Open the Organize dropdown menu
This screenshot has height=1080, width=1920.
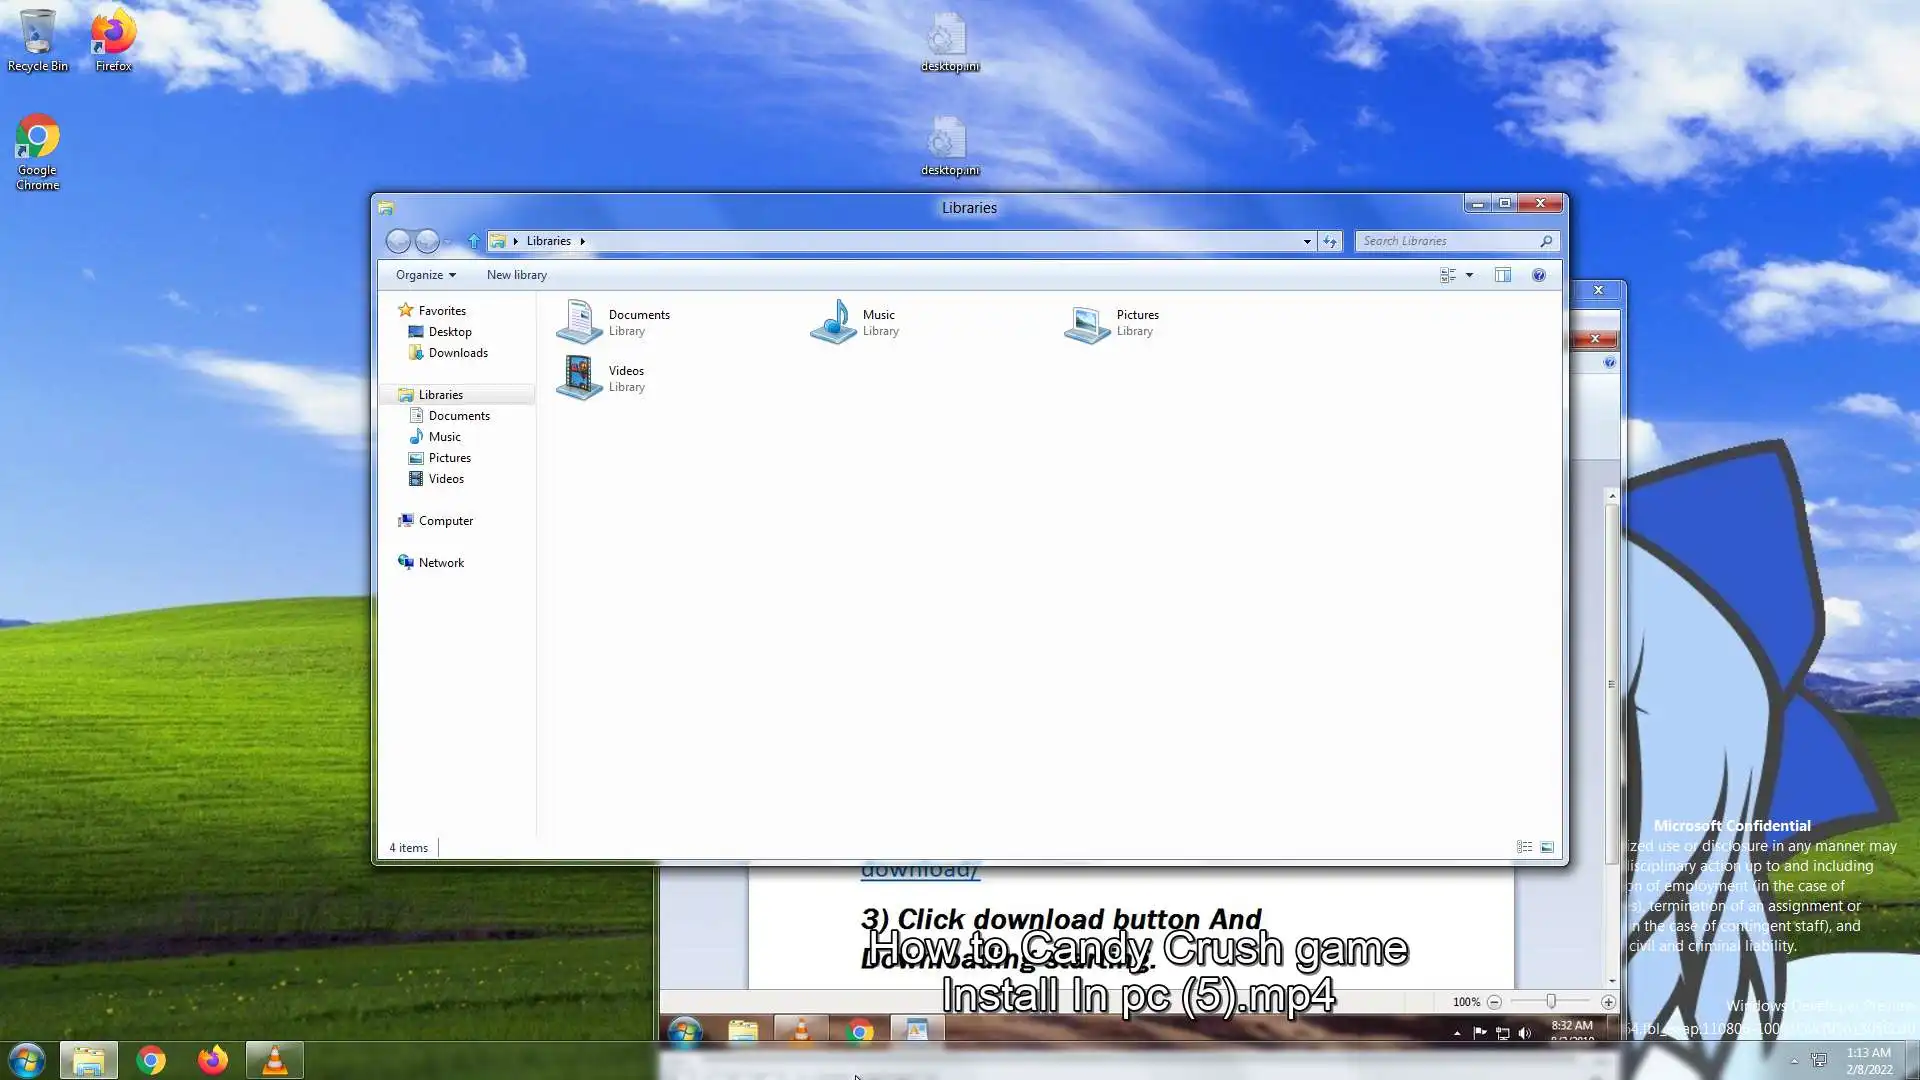[x=425, y=275]
